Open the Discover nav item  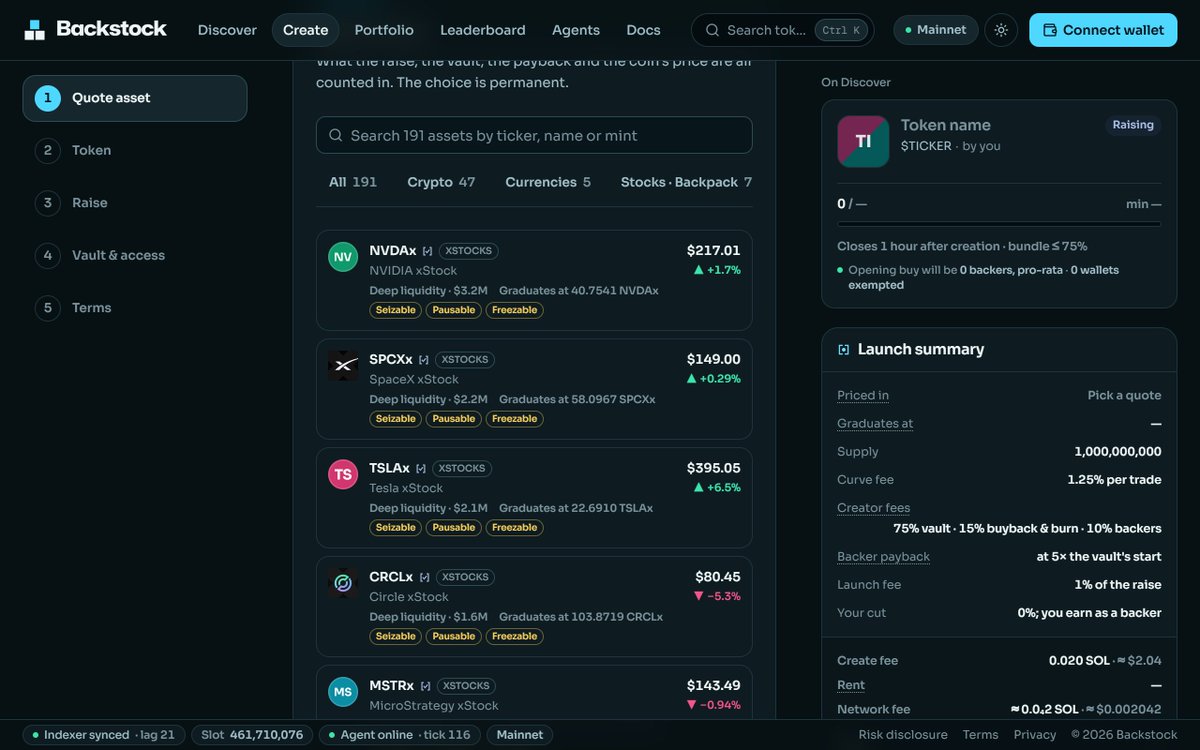tap(227, 30)
